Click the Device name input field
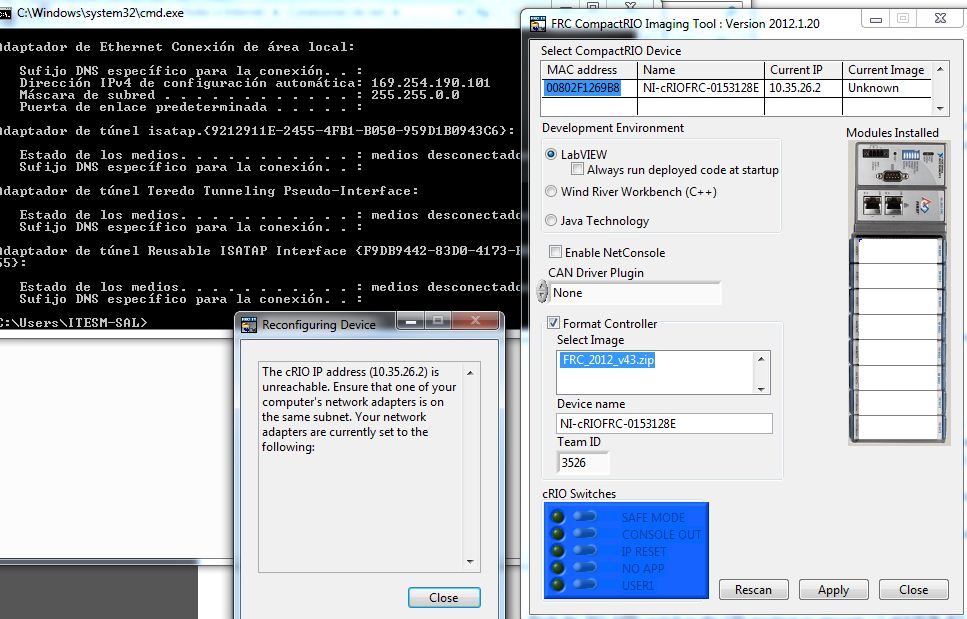 pyautogui.click(x=664, y=424)
